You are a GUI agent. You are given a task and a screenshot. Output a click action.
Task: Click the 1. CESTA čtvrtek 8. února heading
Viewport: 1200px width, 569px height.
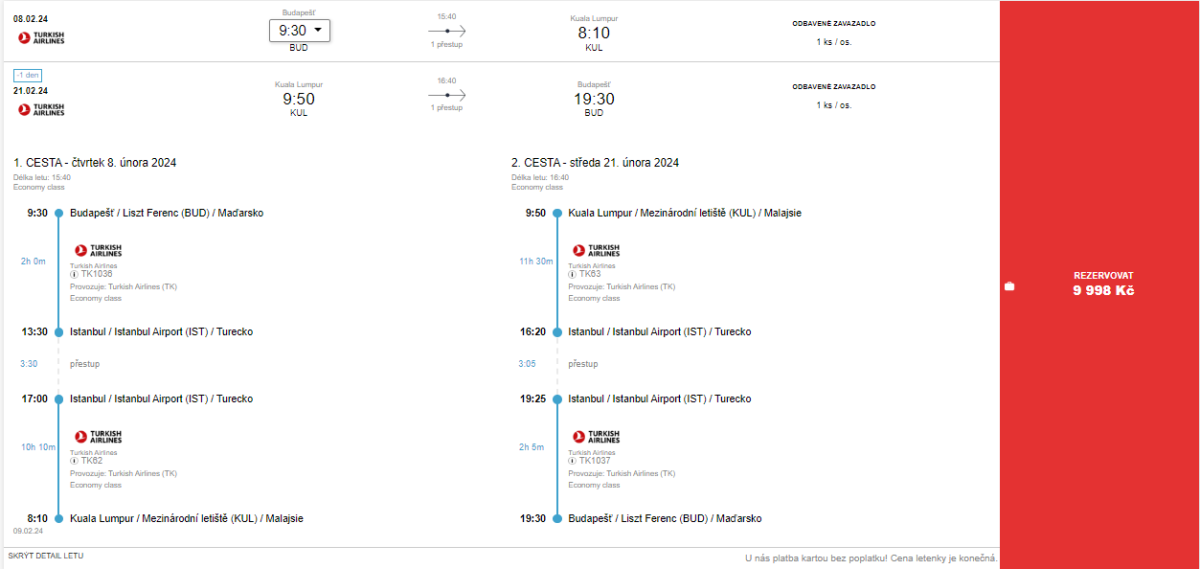click(95, 163)
